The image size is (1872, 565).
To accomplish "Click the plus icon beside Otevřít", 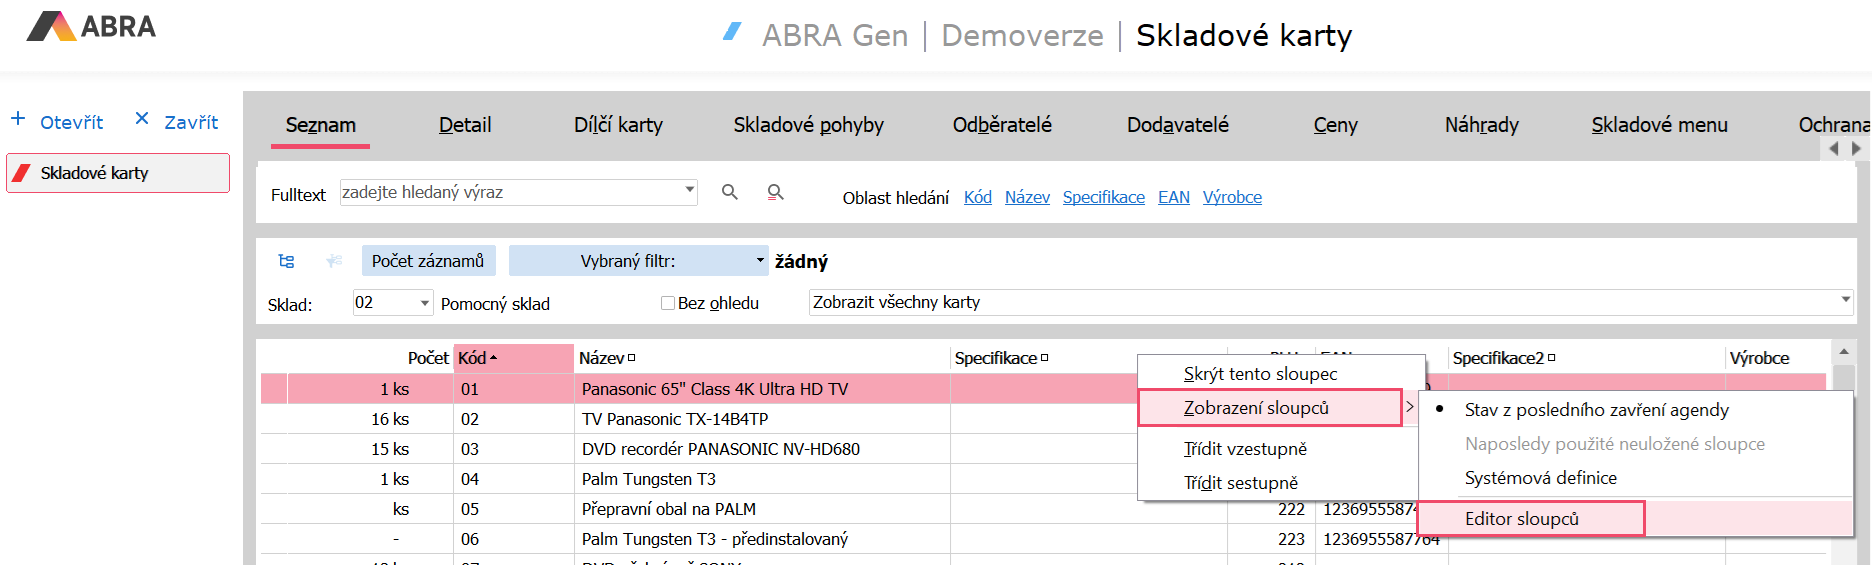I will pyautogui.click(x=18, y=119).
